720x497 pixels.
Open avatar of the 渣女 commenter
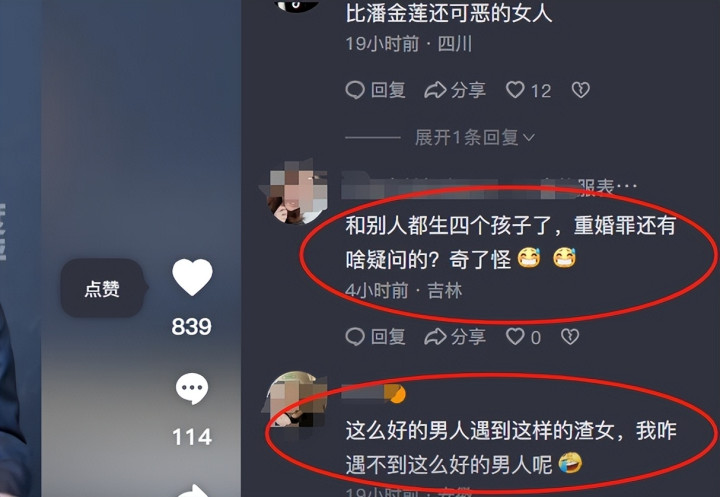point(297,398)
